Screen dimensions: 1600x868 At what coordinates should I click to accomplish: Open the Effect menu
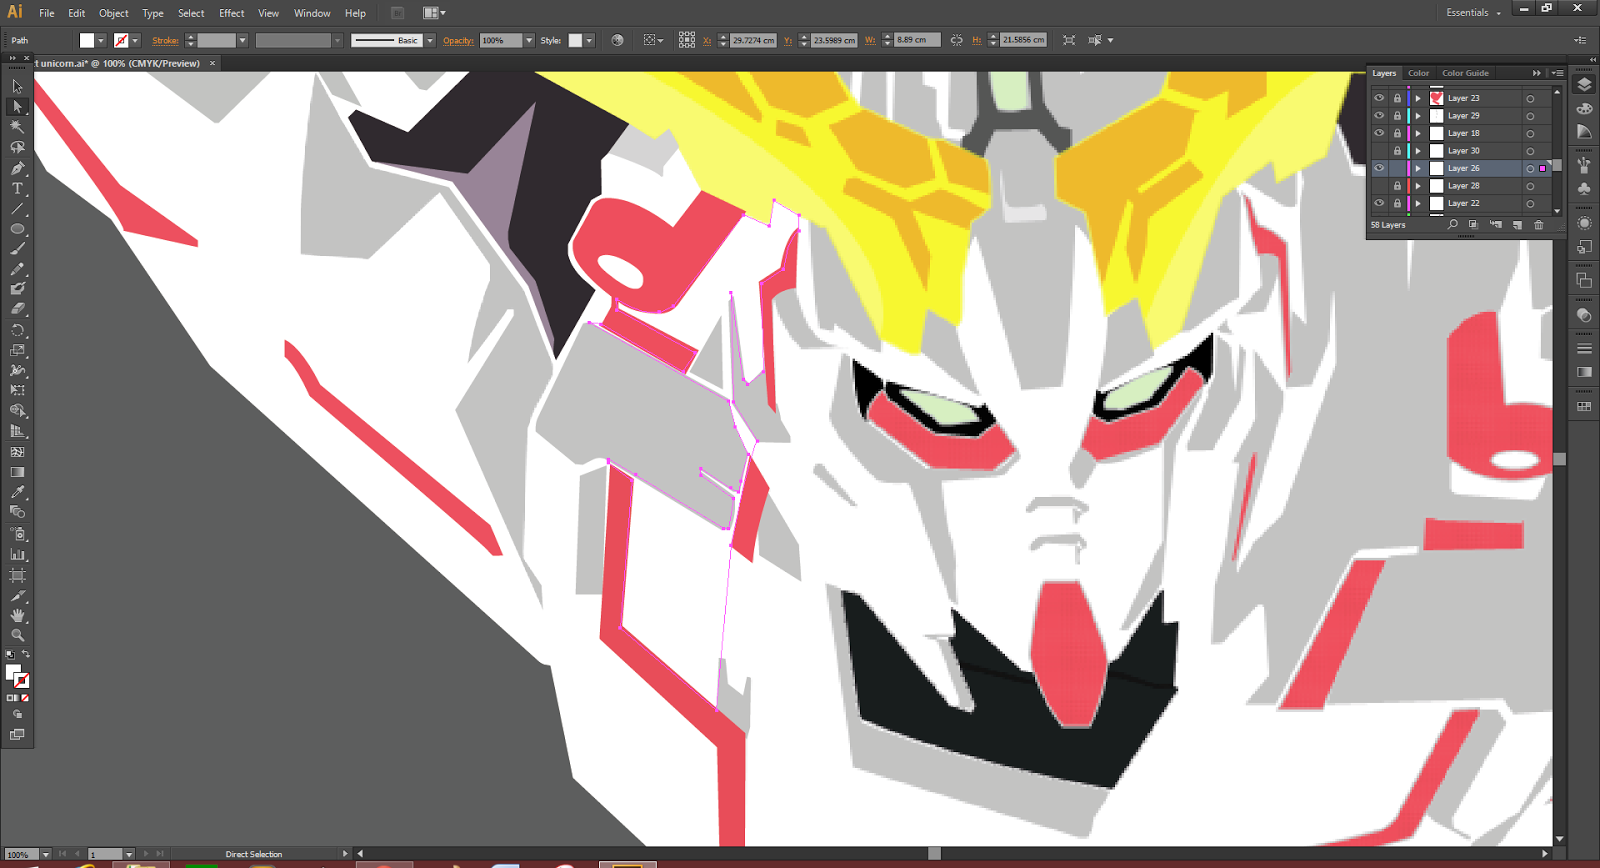[x=232, y=13]
